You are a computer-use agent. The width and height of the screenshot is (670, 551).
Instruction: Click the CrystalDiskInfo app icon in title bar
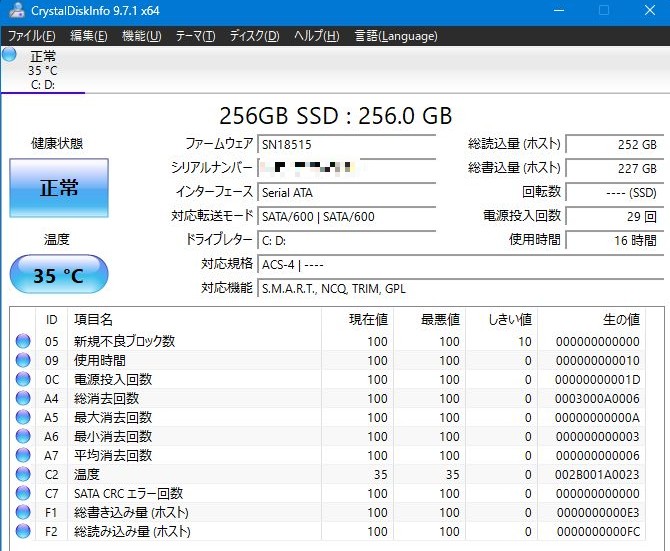pos(16,10)
